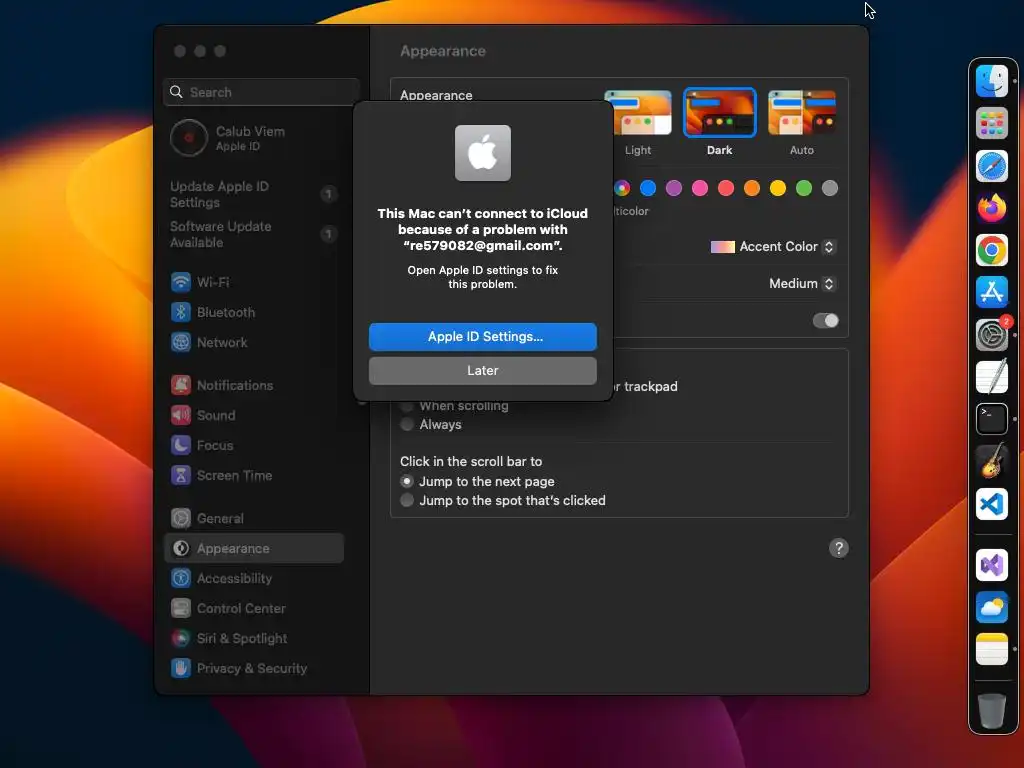Click System Settings icon in the dock
This screenshot has height=768, width=1024.
[991, 334]
